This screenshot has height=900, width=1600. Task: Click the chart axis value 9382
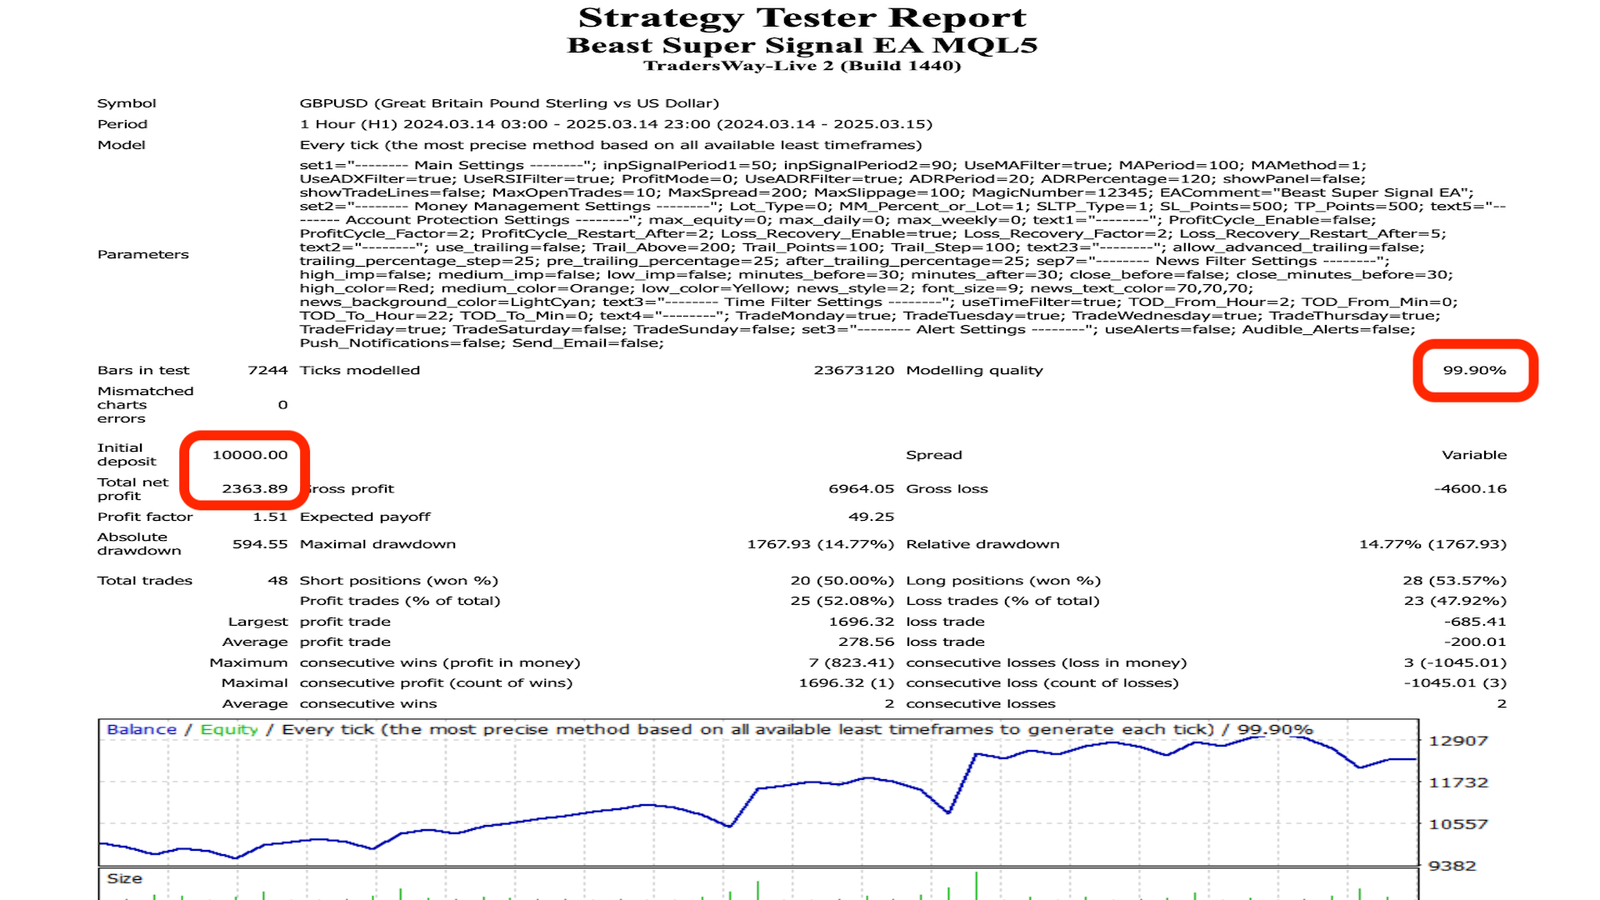pos(1452,866)
